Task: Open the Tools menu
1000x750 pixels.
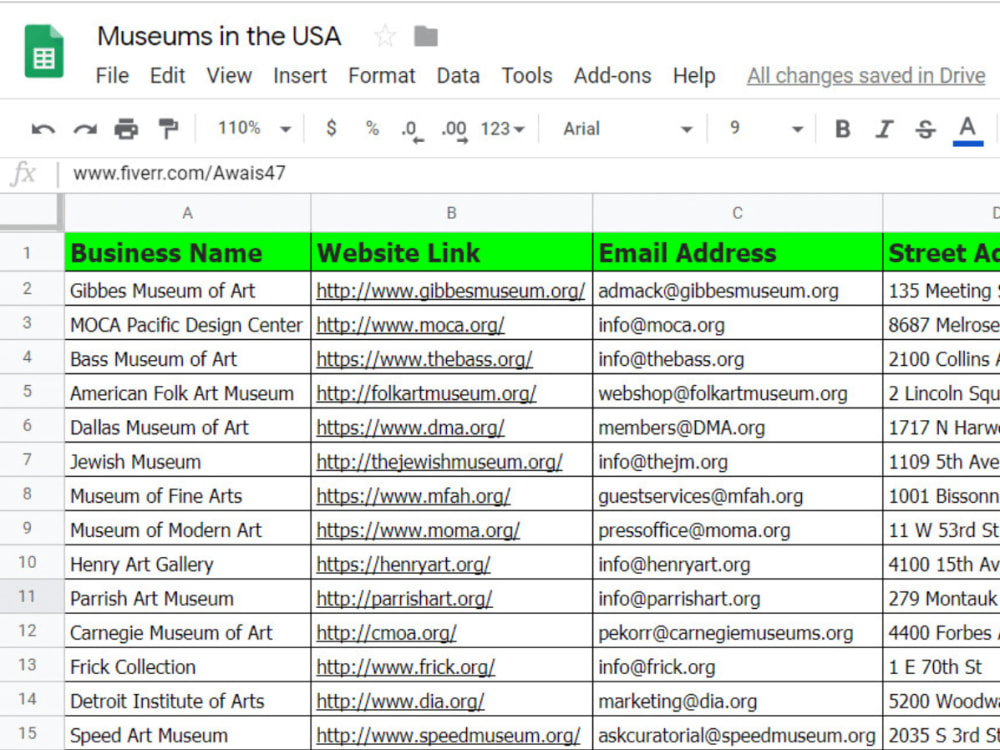Action: tap(527, 76)
